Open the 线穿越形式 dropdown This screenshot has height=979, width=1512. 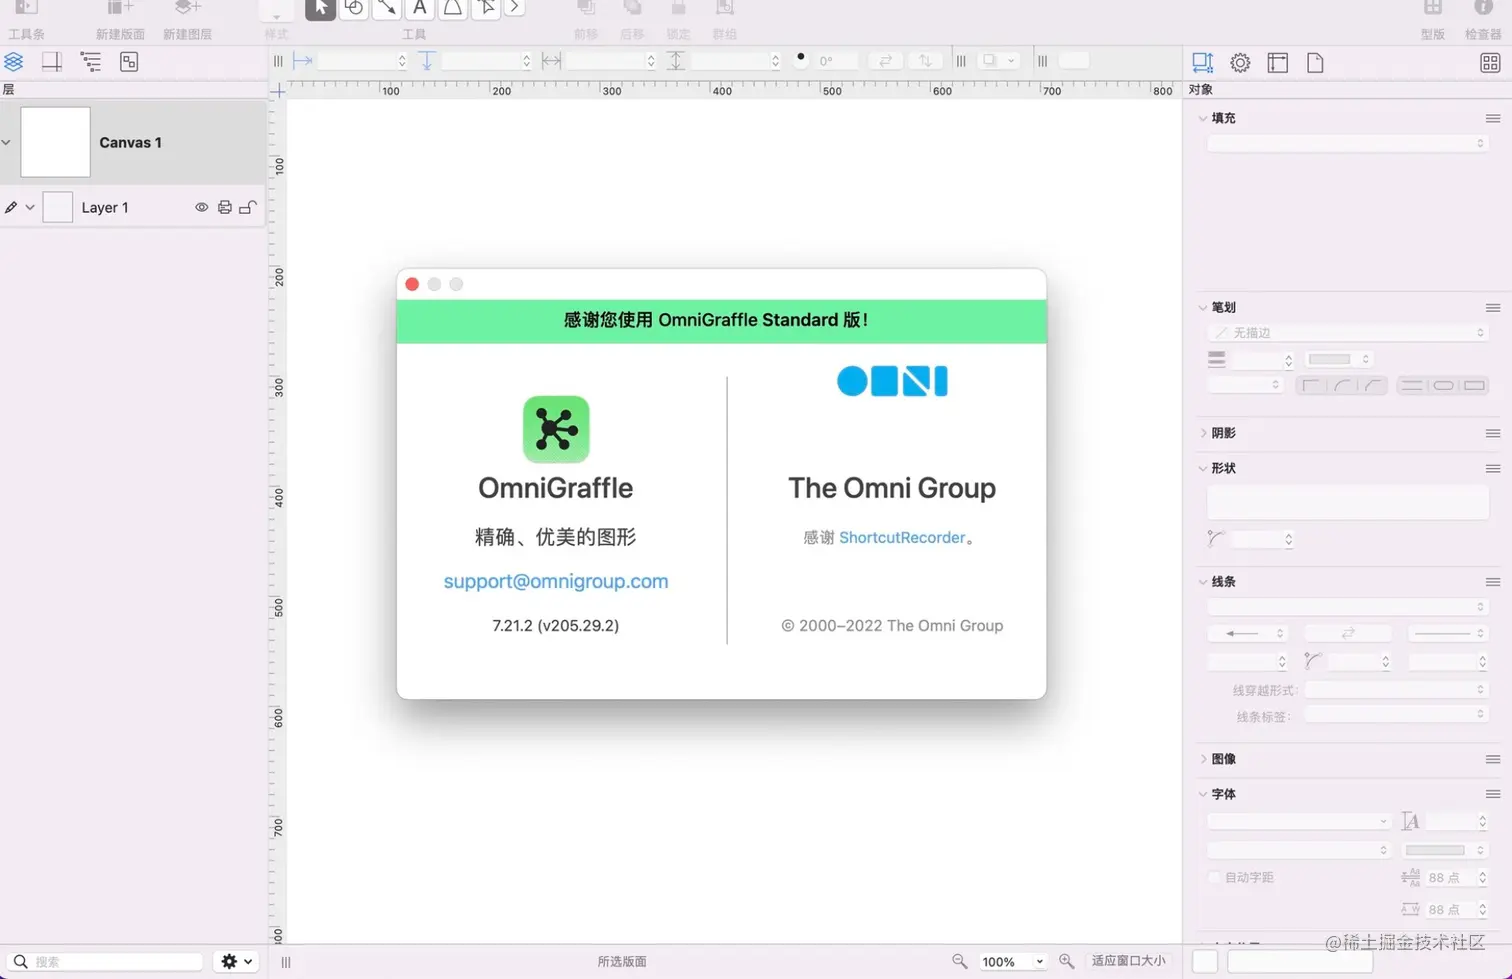(x=1396, y=690)
